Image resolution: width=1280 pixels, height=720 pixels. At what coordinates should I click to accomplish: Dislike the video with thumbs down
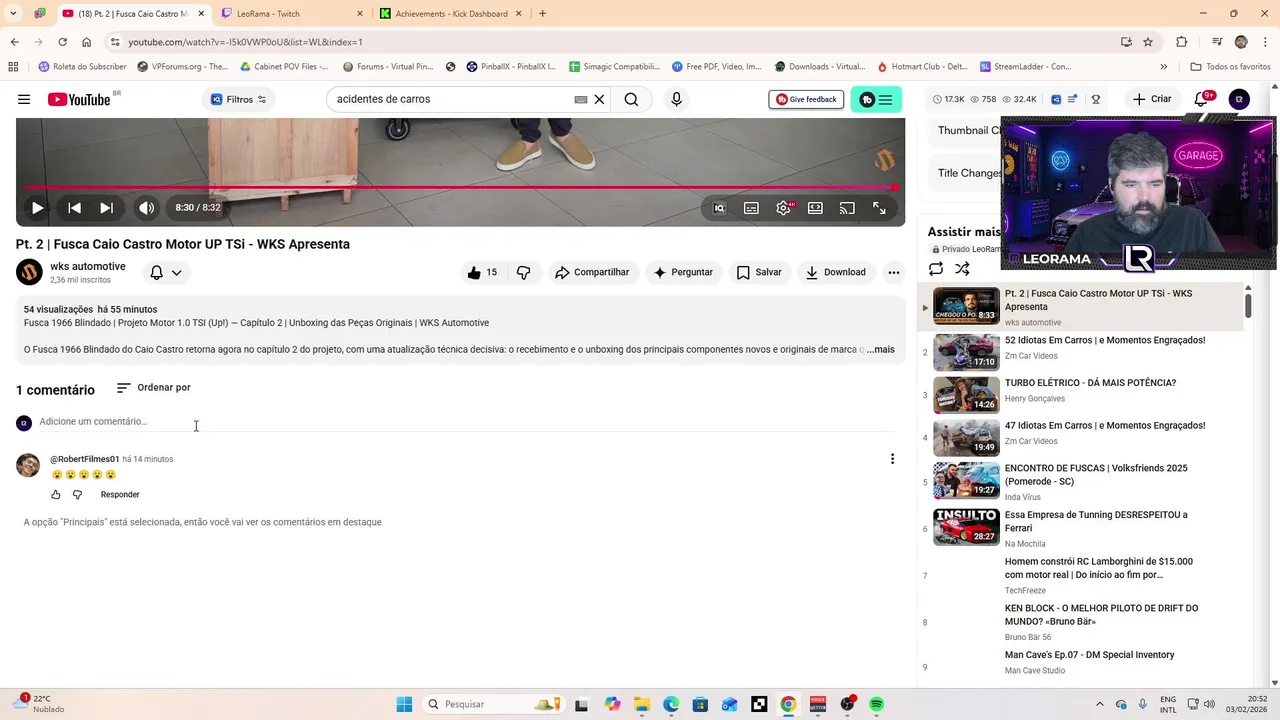(x=523, y=272)
